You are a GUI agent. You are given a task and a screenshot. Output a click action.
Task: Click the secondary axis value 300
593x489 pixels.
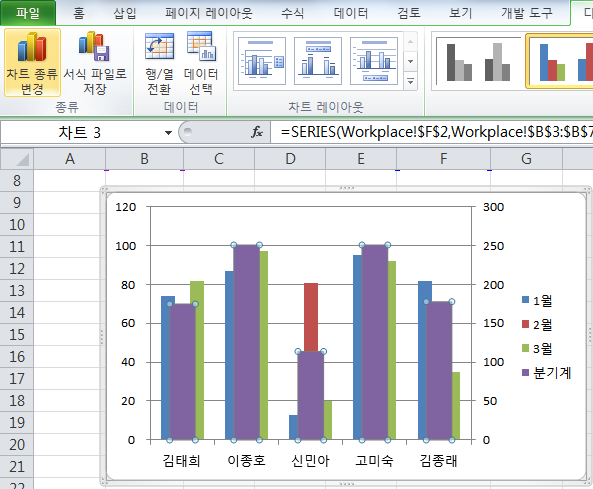[494, 207]
